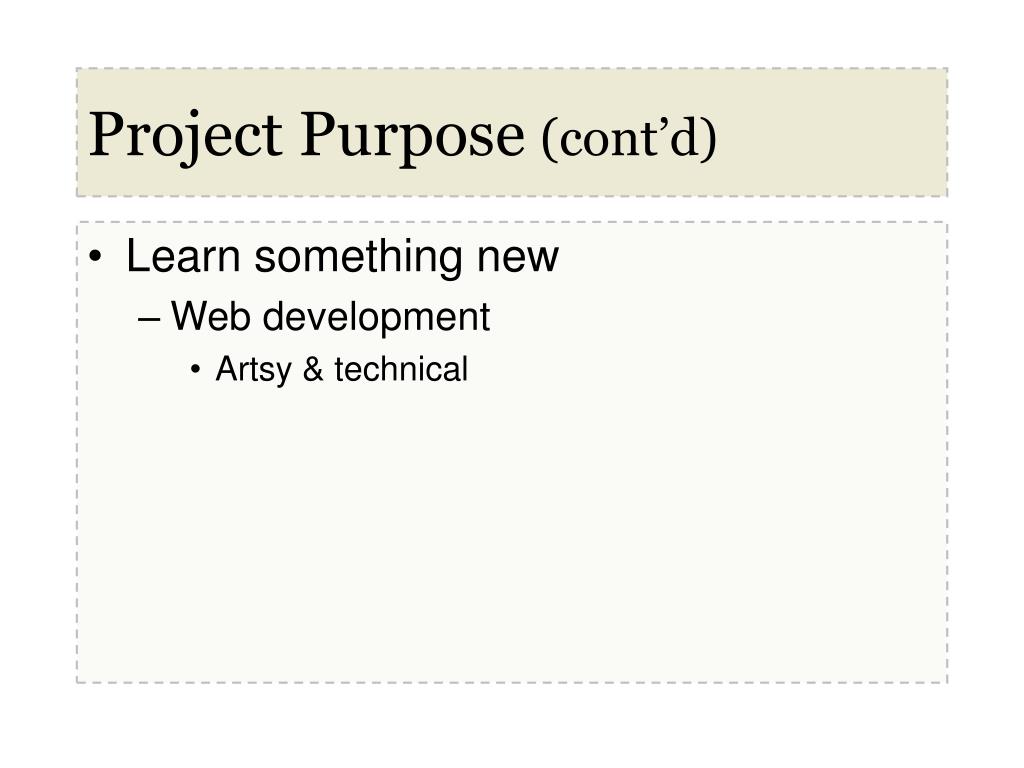Screen dimensions: 1024x768
Task: Click the word "technical" in the third-level bullet
Action: pos(401,369)
